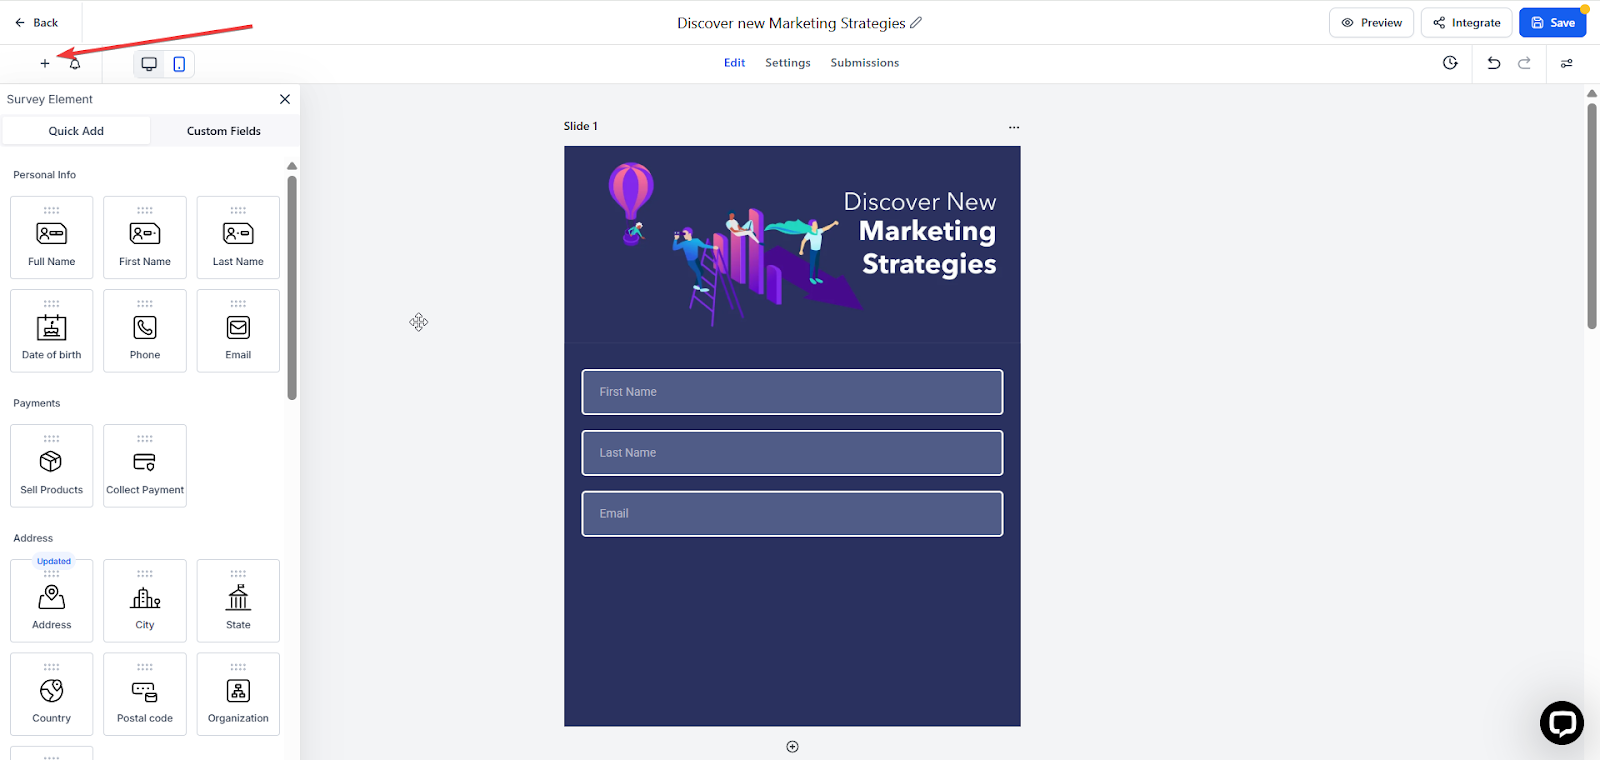Screen dimensions: 1600x760
Task: Add the Address element
Action: [52, 601]
